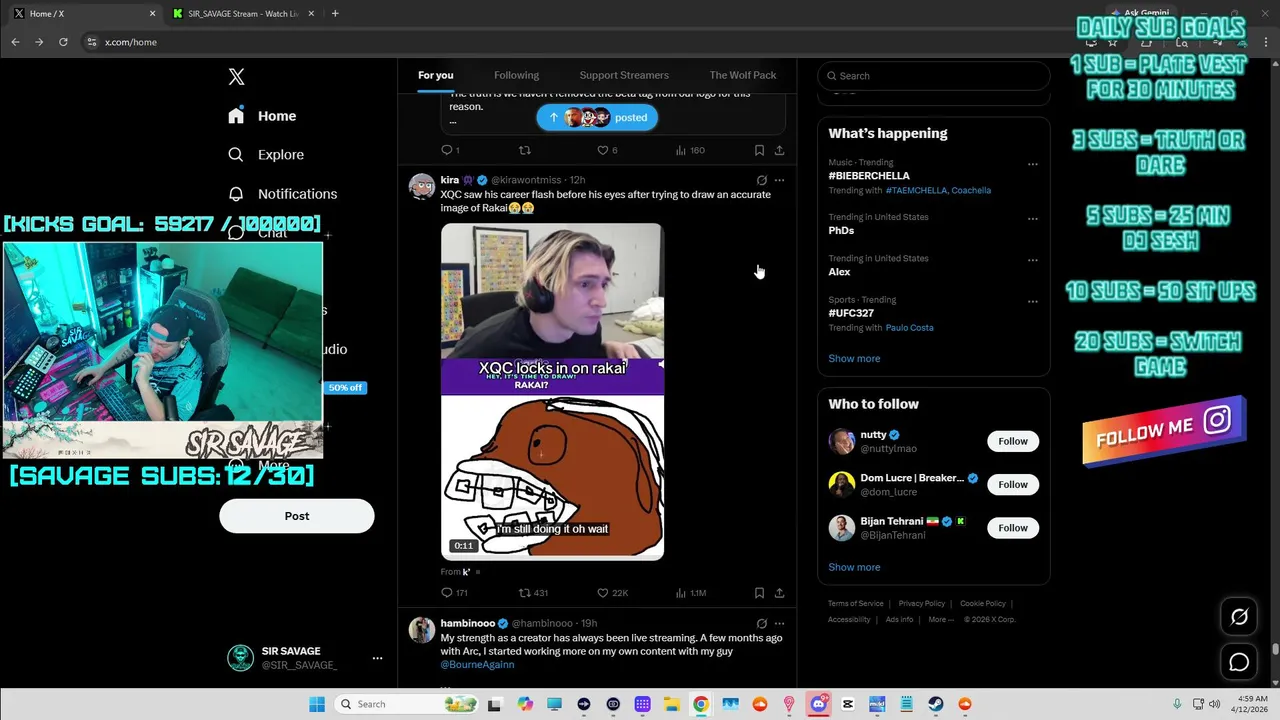Click hambinooo's profile avatar
Image resolution: width=1280 pixels, height=720 pixels.
point(422,629)
